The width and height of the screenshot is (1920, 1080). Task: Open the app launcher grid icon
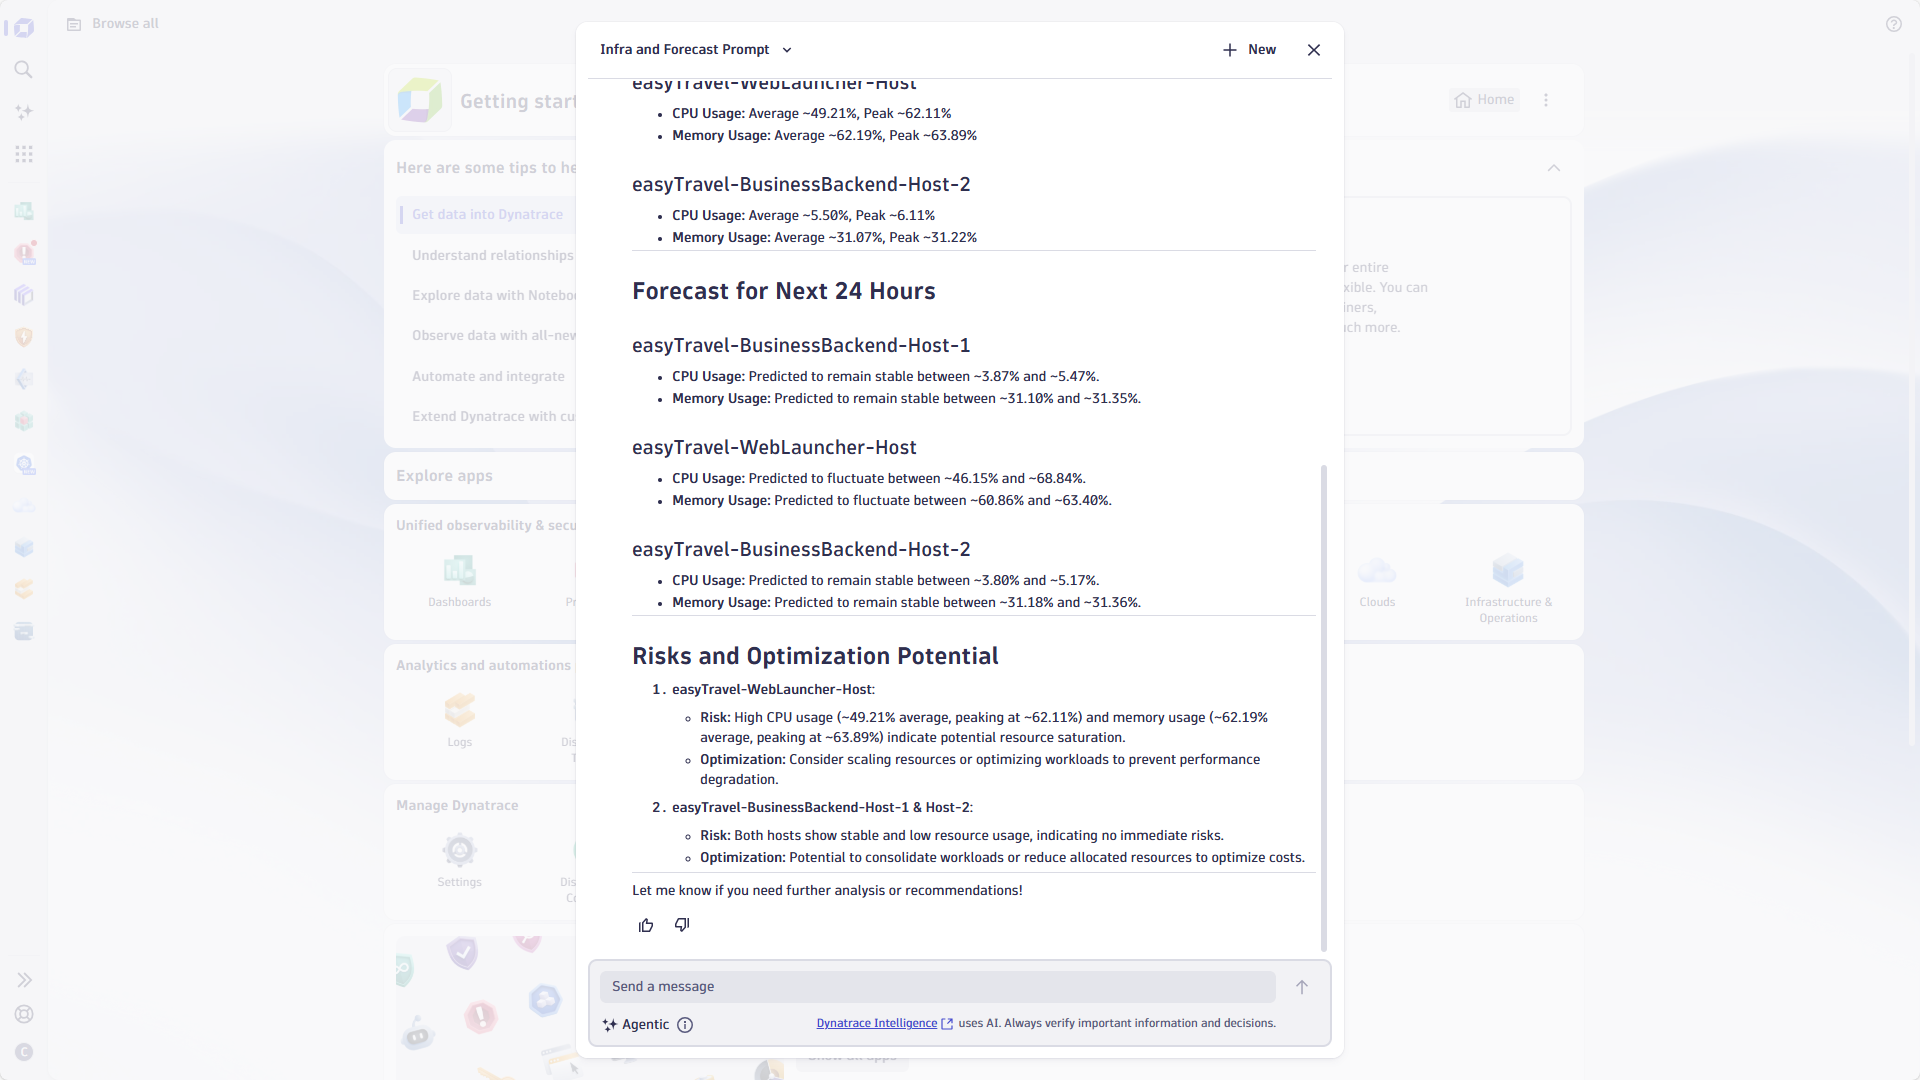click(24, 153)
